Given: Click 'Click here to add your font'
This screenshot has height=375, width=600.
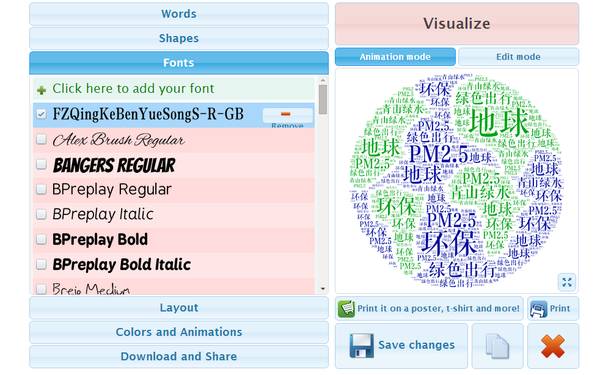Looking at the screenshot, I should point(133,89).
